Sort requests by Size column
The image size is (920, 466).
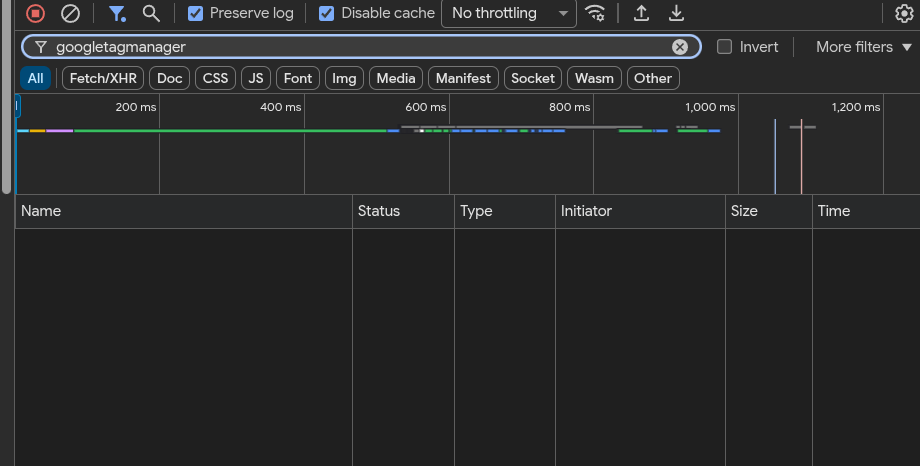[769, 211]
